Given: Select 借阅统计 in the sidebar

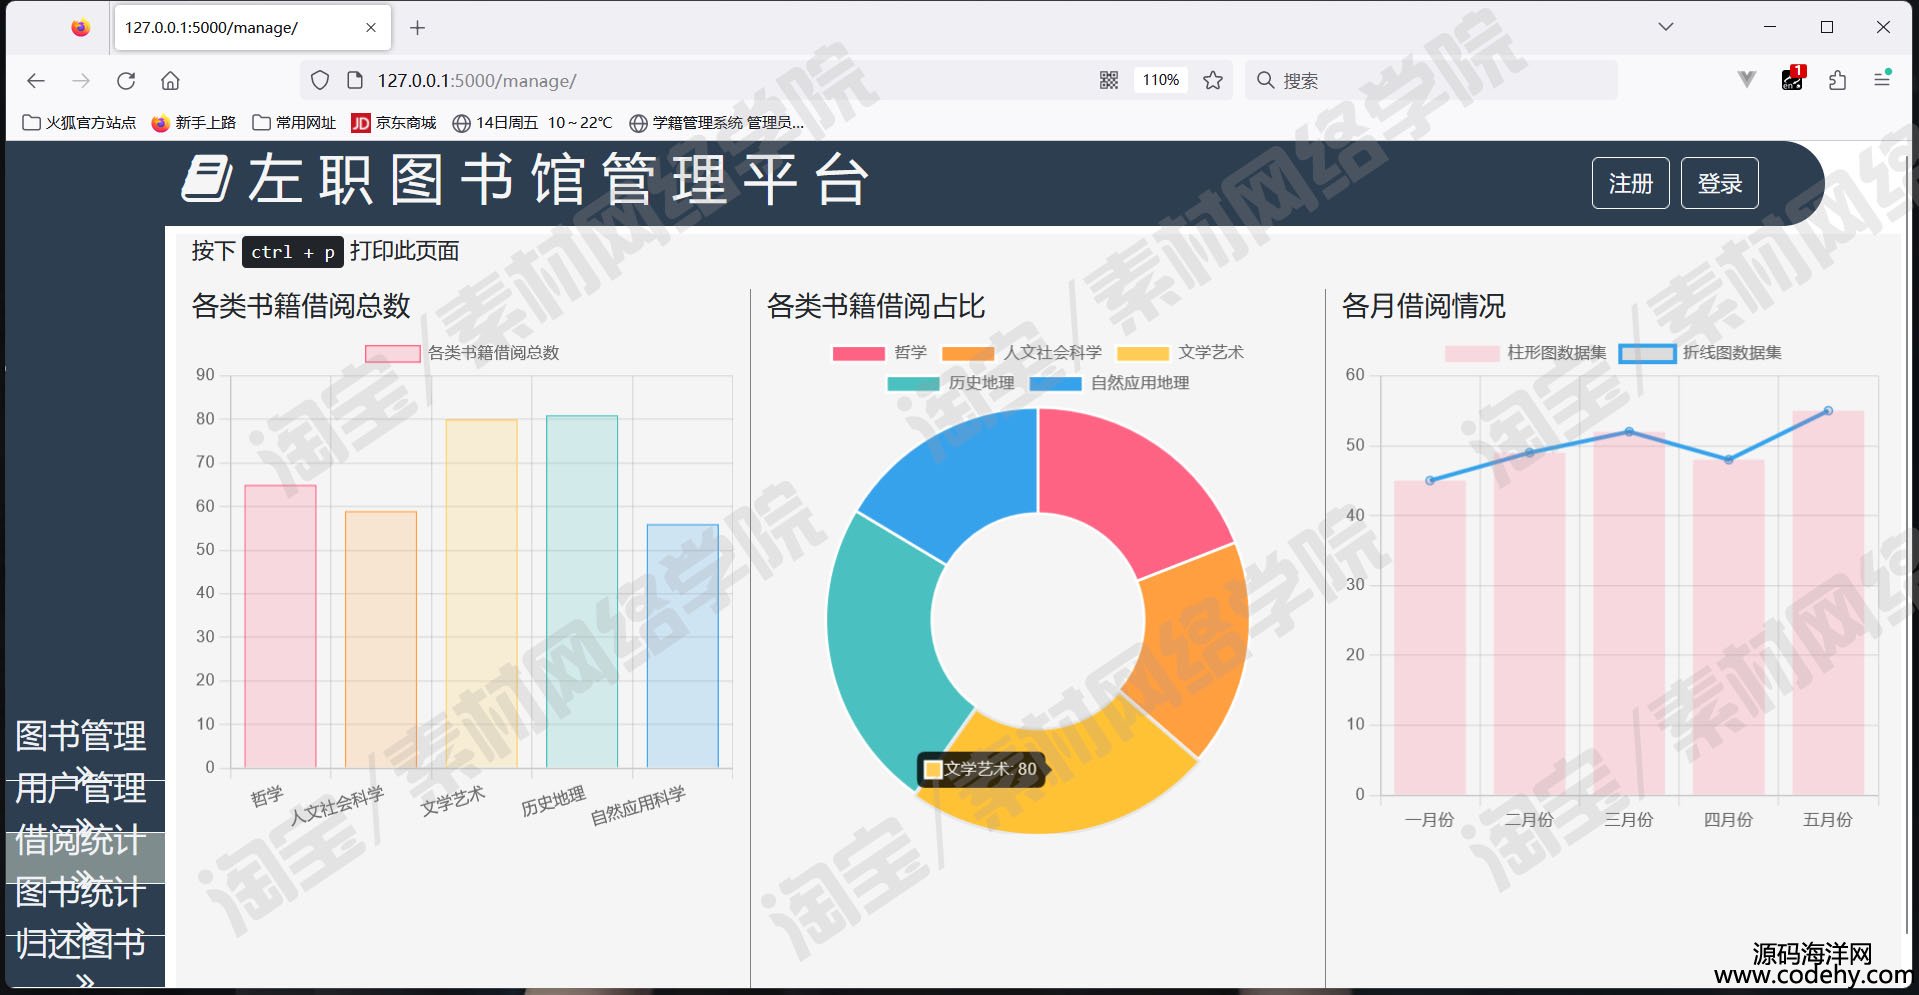Looking at the screenshot, I should click(x=82, y=841).
